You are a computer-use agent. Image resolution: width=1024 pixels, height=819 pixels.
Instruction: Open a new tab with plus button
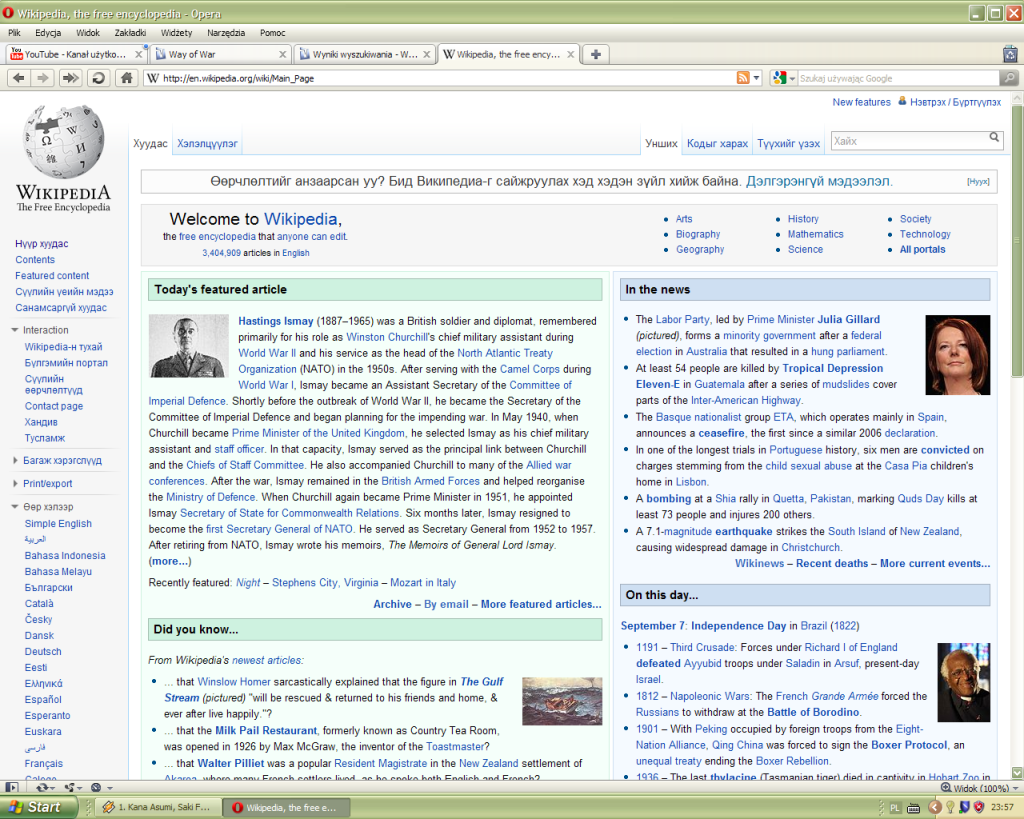[596, 55]
